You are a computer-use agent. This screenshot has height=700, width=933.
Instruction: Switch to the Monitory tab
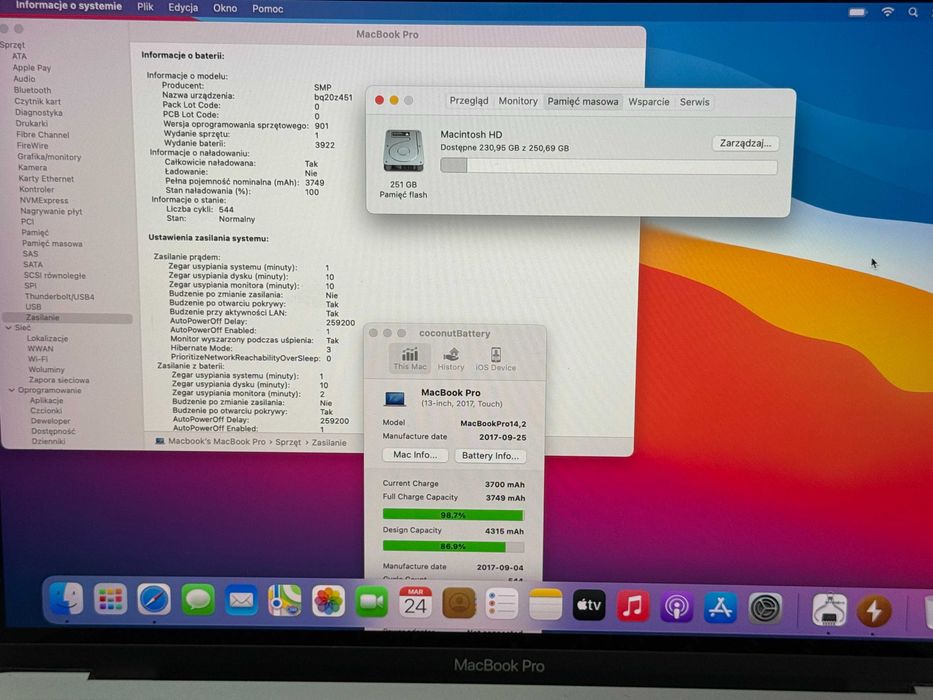point(518,101)
